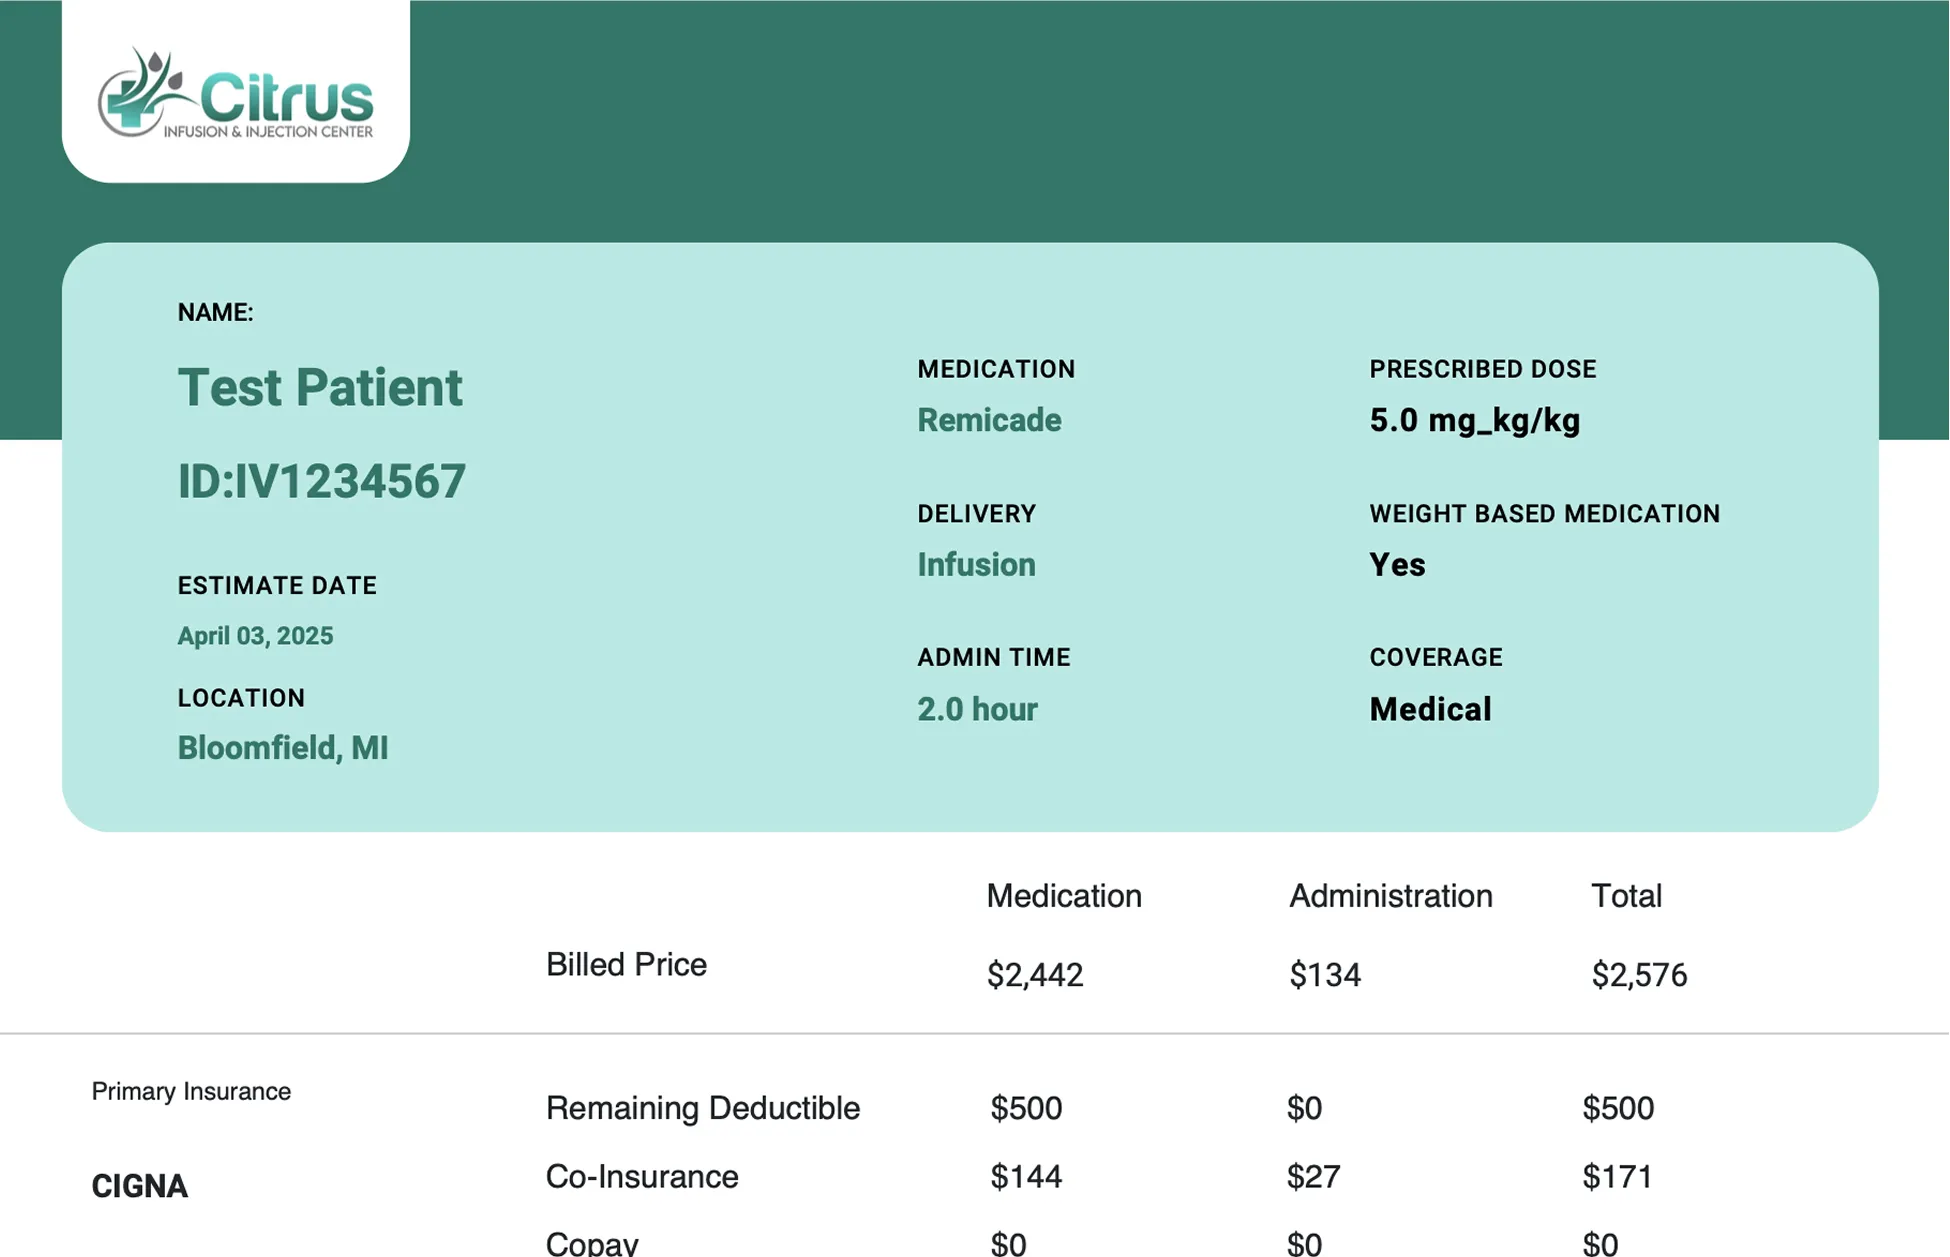Screen dimensions: 1950x1257
Task: Click the Total column header
Action: (x=1627, y=896)
